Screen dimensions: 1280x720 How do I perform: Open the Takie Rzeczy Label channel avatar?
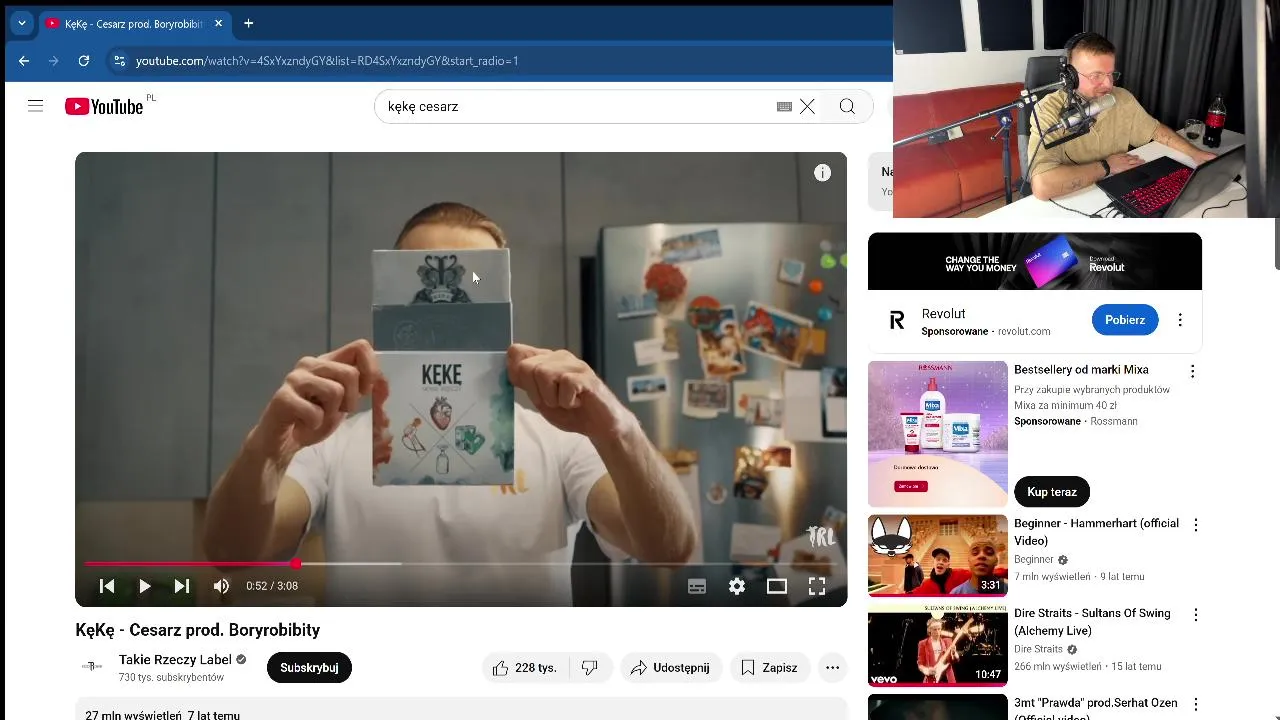click(x=91, y=667)
